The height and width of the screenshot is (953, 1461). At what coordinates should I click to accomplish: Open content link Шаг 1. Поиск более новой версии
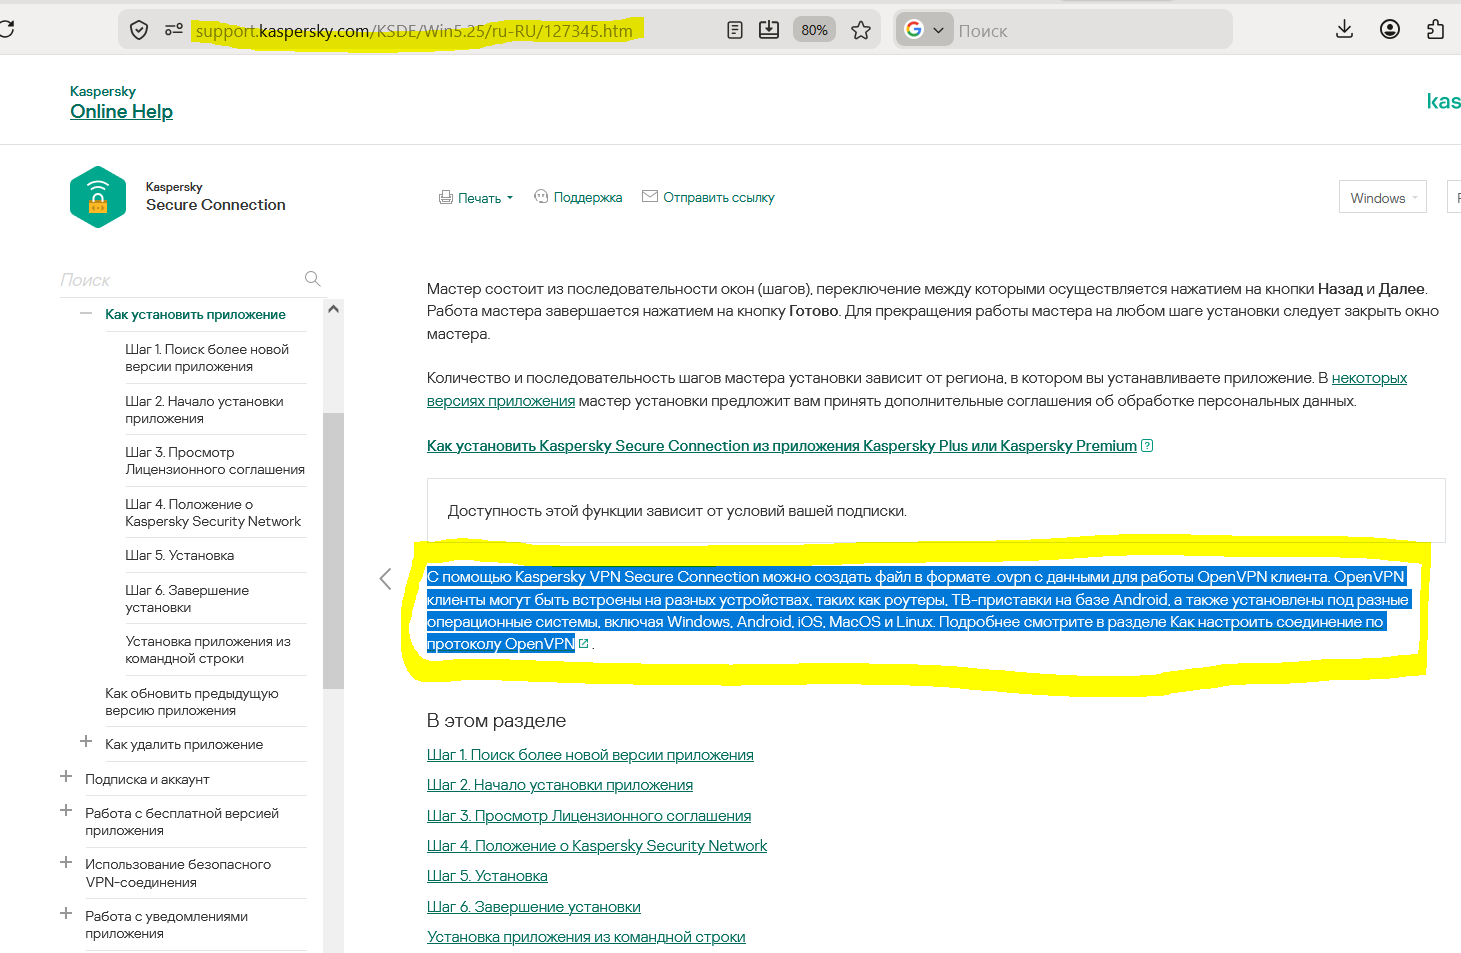pyautogui.click(x=590, y=755)
